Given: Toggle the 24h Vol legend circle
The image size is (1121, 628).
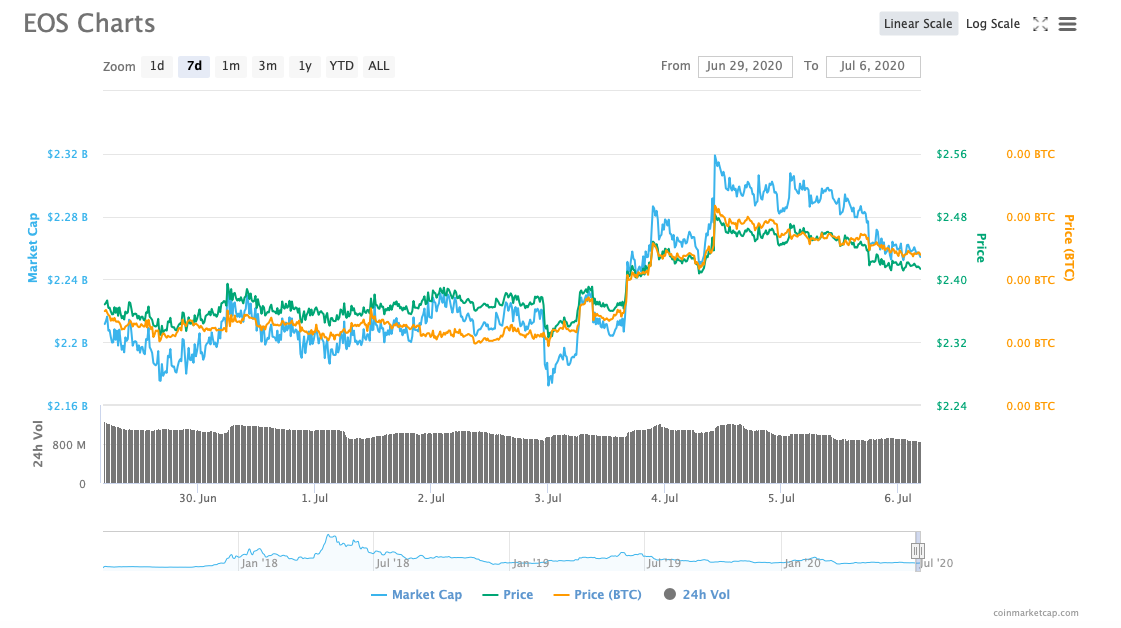Looking at the screenshot, I should pos(669,595).
